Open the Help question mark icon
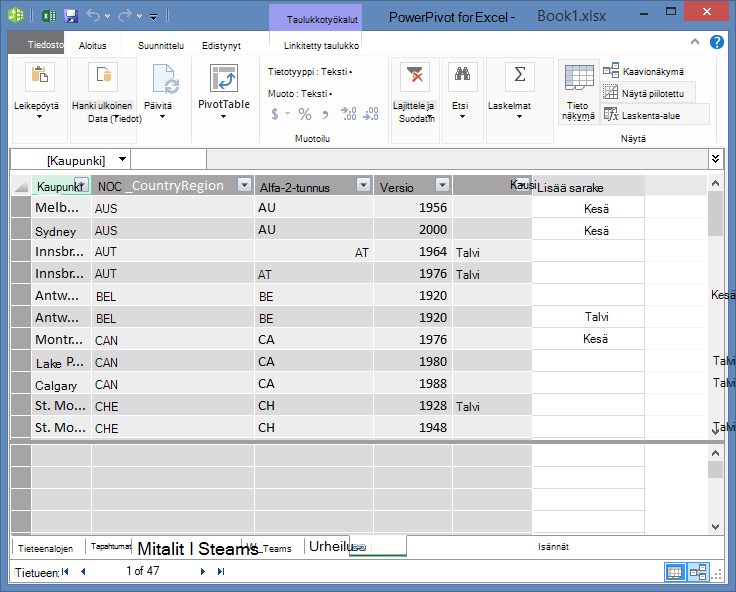 point(717,42)
